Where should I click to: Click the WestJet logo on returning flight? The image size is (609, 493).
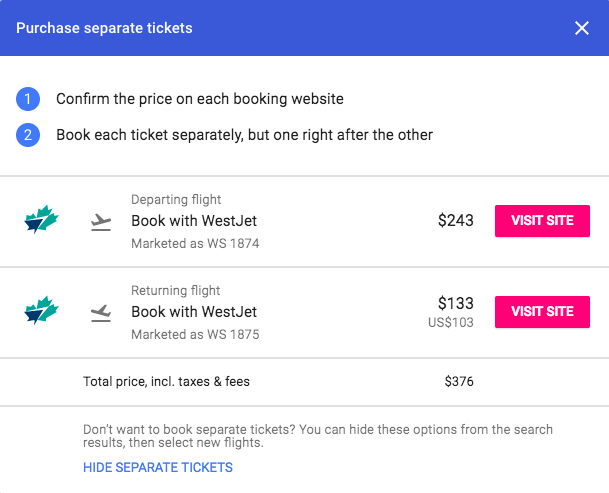pyautogui.click(x=41, y=310)
